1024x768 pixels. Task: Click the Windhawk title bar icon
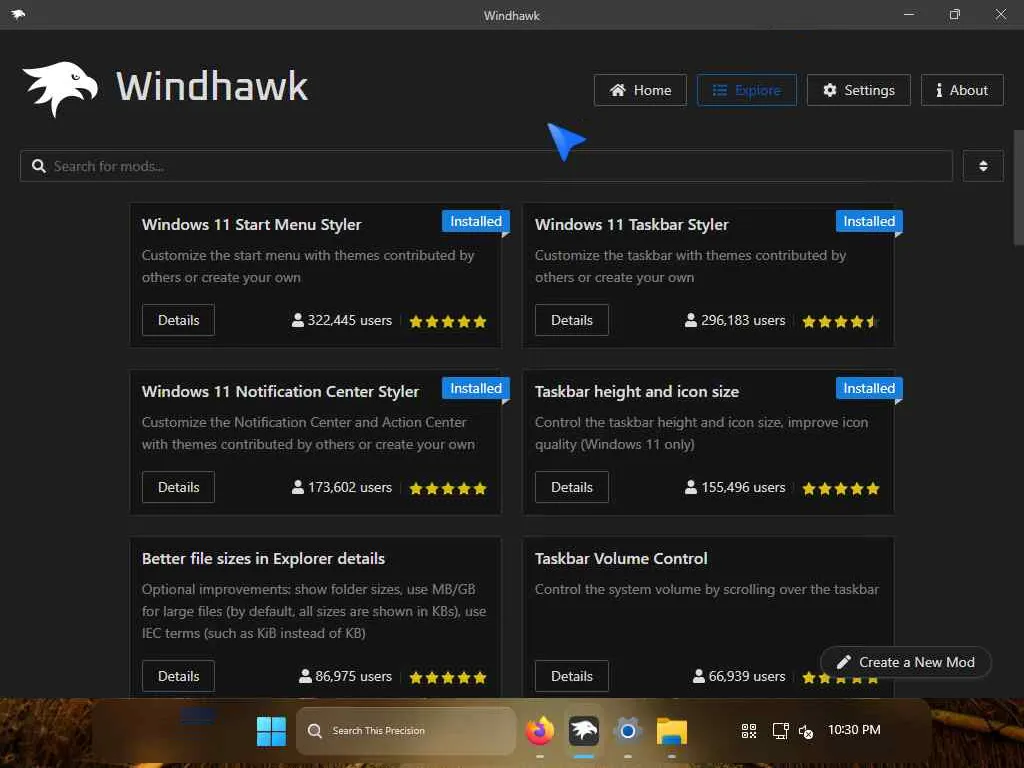tap(18, 14)
